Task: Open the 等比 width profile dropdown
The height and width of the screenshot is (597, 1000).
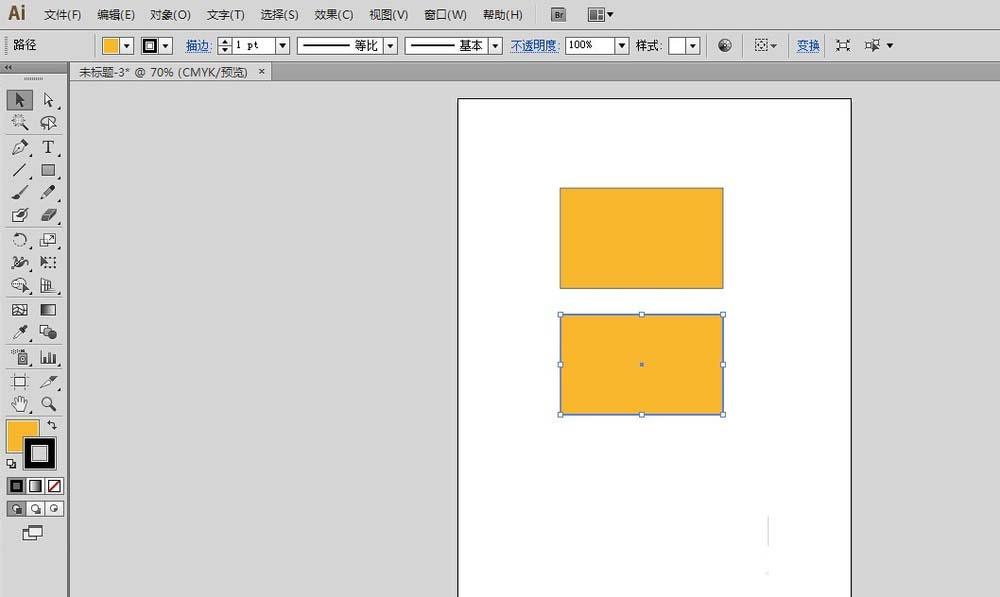Action: point(391,46)
